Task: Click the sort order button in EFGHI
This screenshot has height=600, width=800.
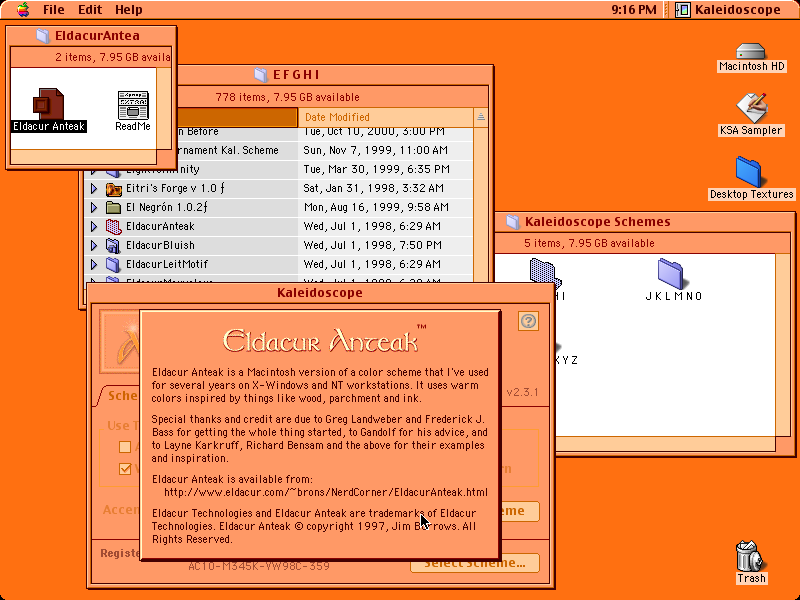Action: coord(481,117)
